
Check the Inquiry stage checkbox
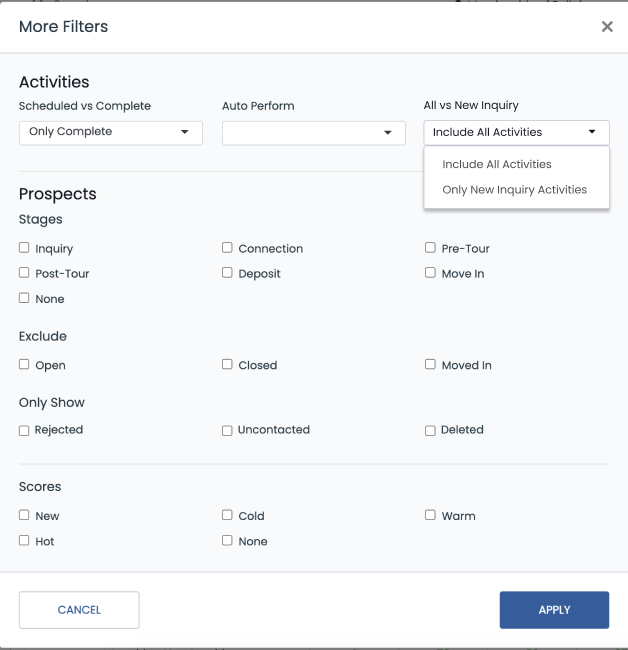24,248
